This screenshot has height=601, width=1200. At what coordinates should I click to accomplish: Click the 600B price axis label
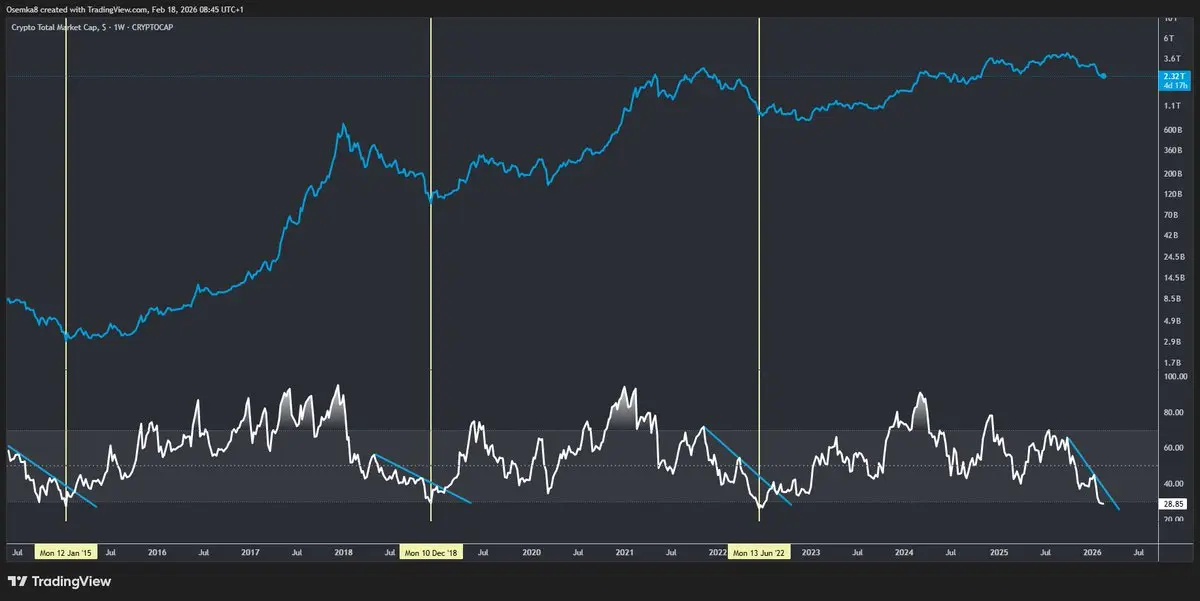pos(1171,130)
